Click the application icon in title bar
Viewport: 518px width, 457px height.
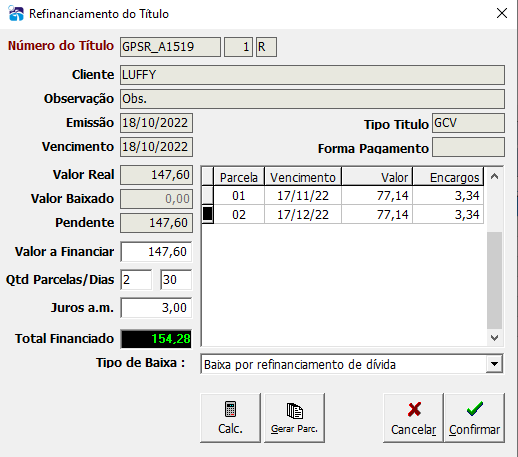click(16, 14)
